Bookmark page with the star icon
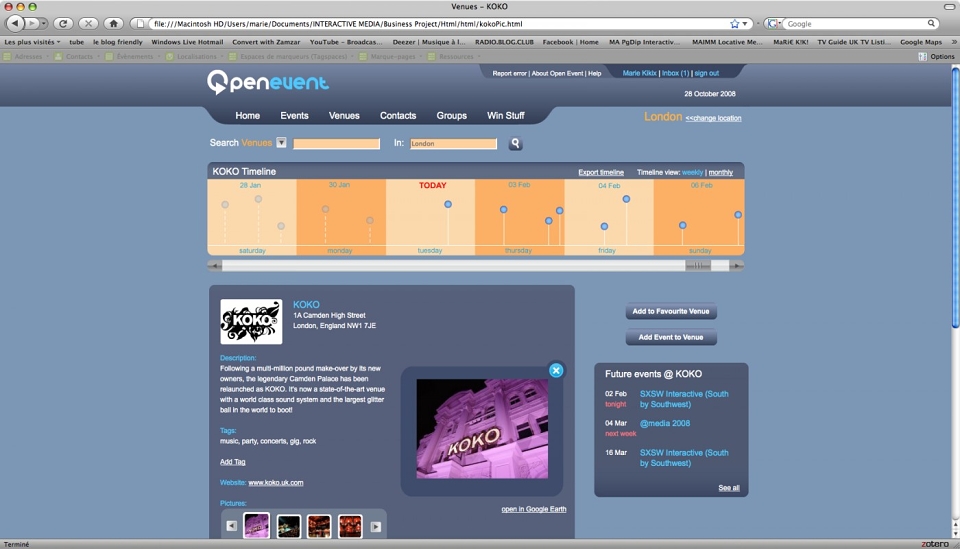Screen dimensions: 960x549 (x=735, y=24)
